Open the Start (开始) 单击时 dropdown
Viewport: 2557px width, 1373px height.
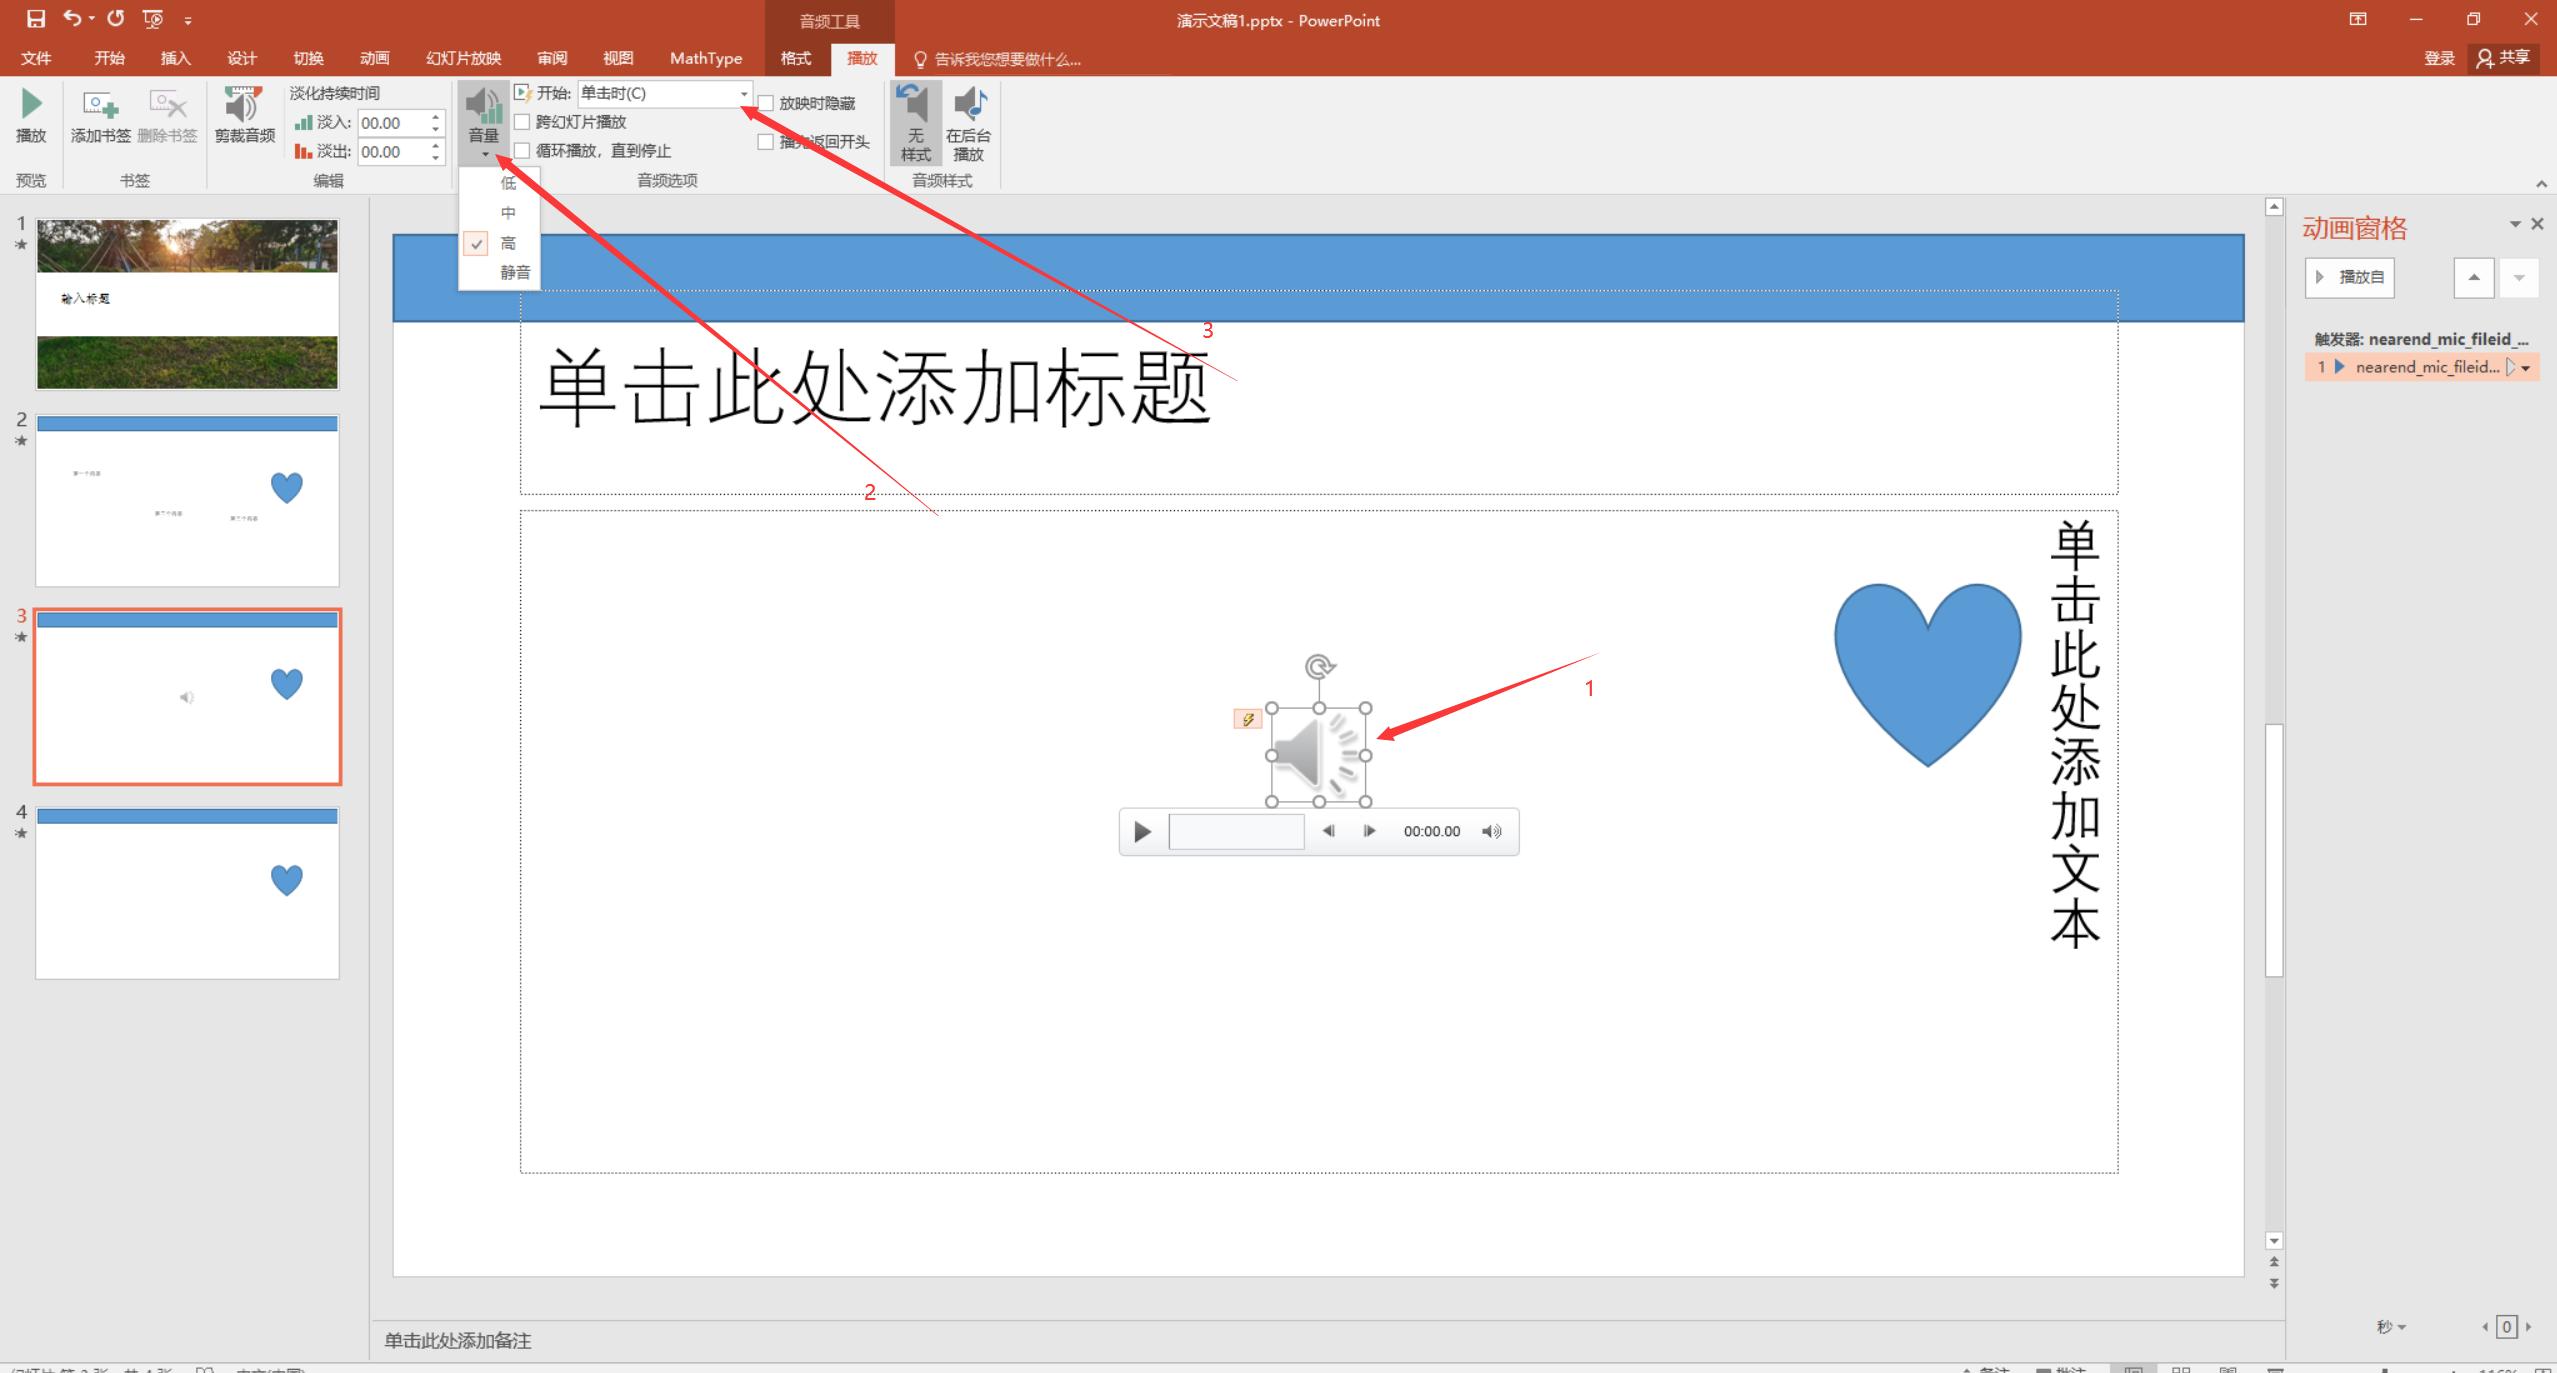744,93
